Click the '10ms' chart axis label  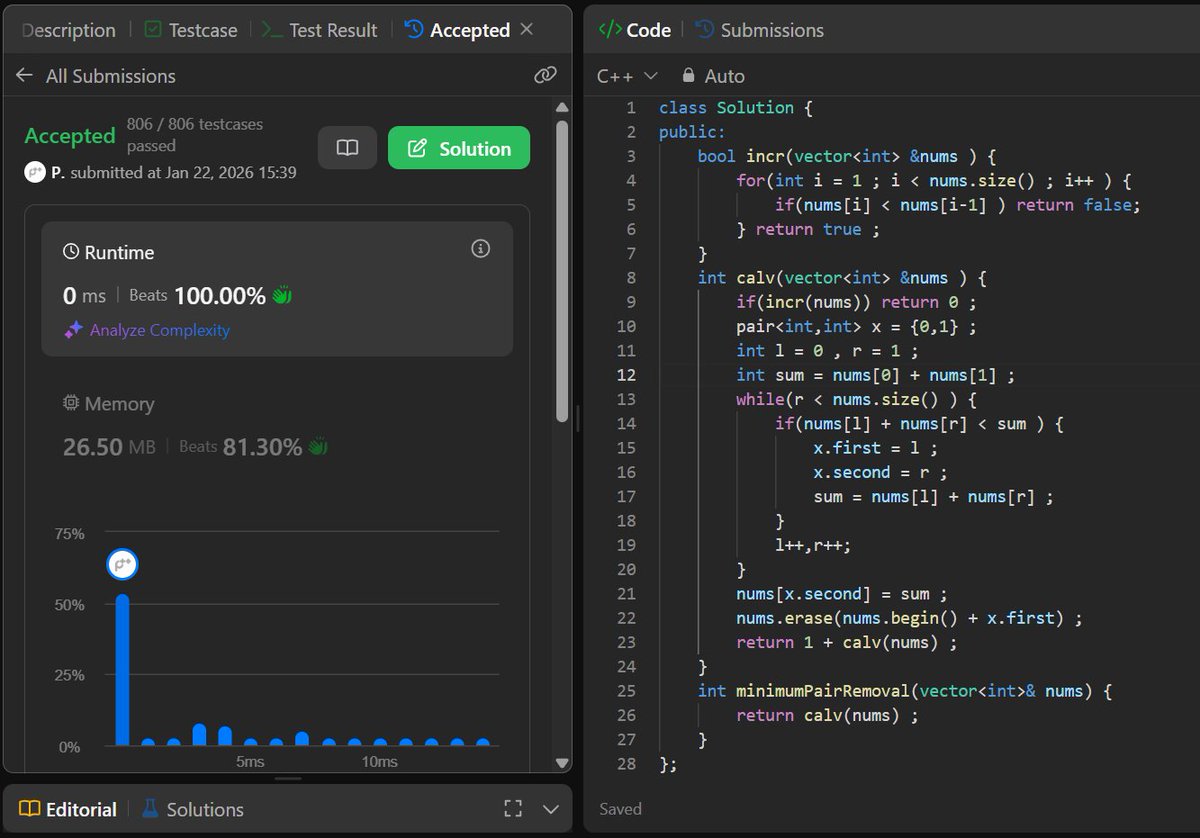[378, 762]
